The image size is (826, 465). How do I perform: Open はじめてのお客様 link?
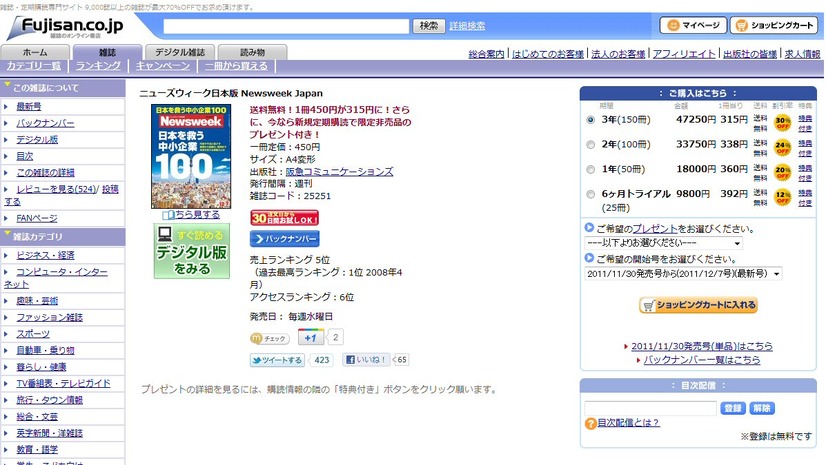pyautogui.click(x=548, y=54)
